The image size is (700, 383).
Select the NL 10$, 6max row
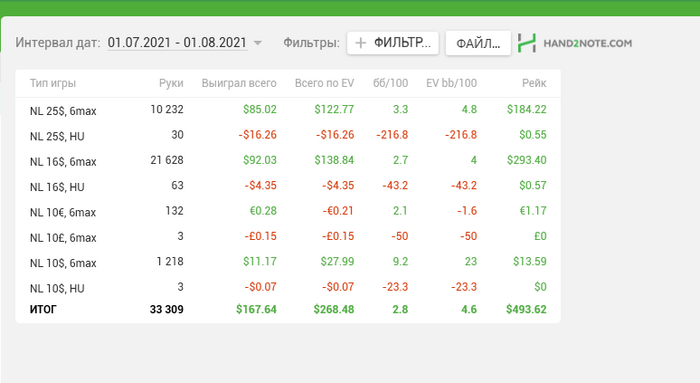point(288,262)
